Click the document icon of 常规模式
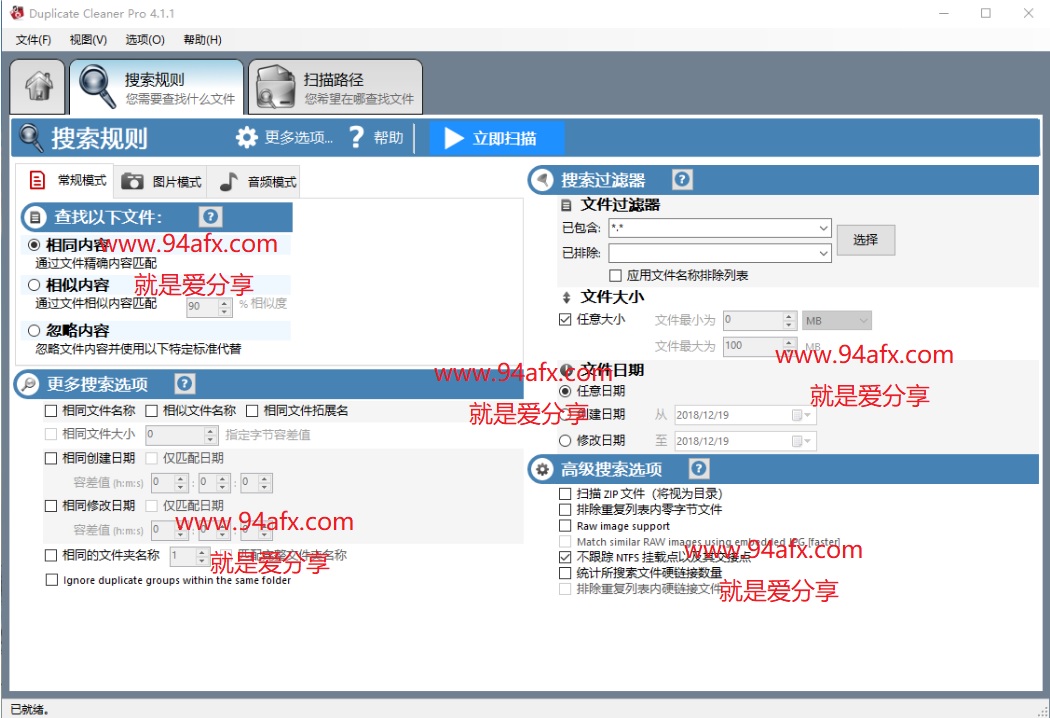The image size is (1050, 718). pyautogui.click(x=37, y=180)
